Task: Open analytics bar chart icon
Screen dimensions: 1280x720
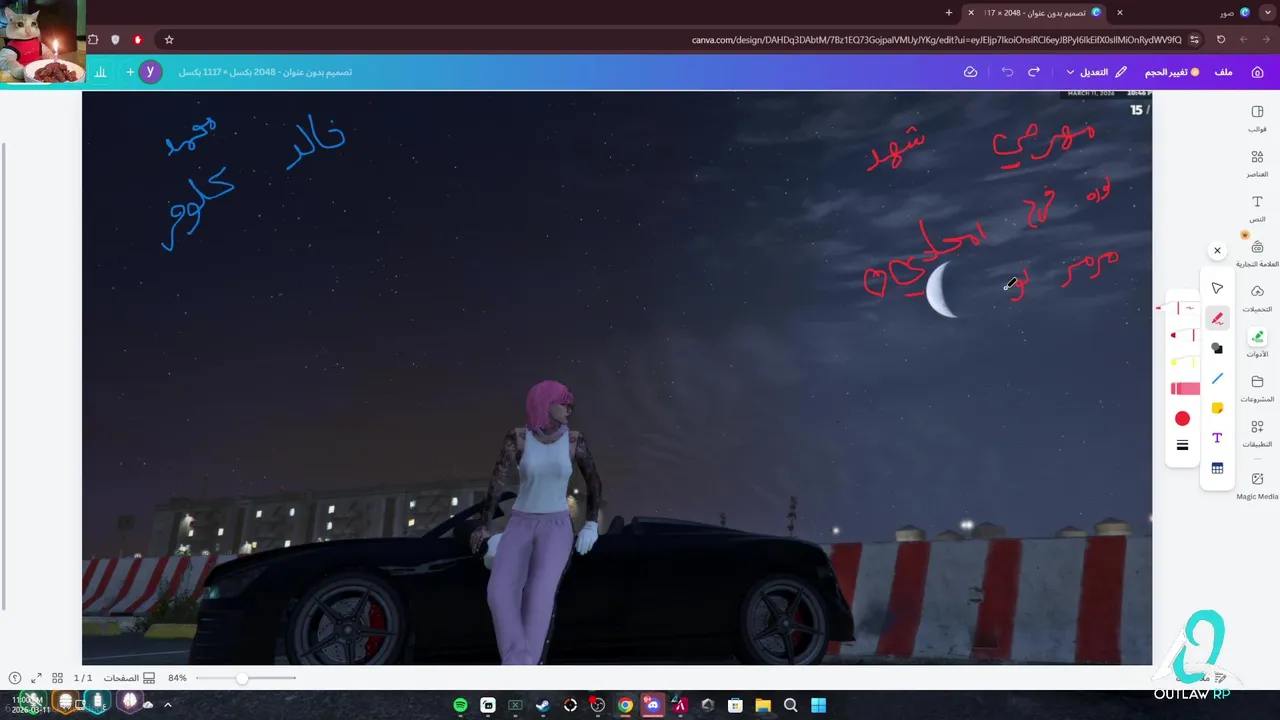Action: [101, 72]
